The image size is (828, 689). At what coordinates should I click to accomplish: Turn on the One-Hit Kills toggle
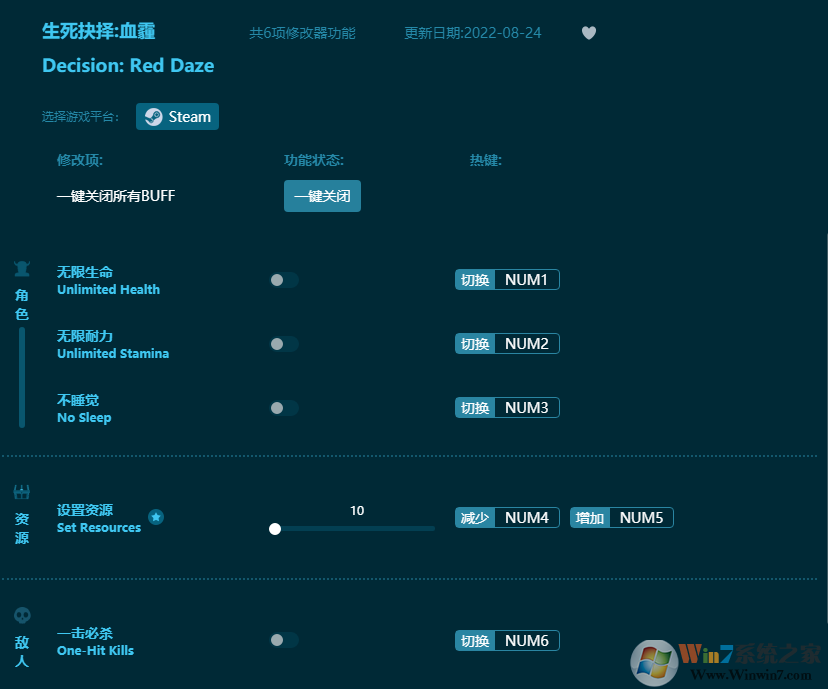pyautogui.click(x=283, y=641)
